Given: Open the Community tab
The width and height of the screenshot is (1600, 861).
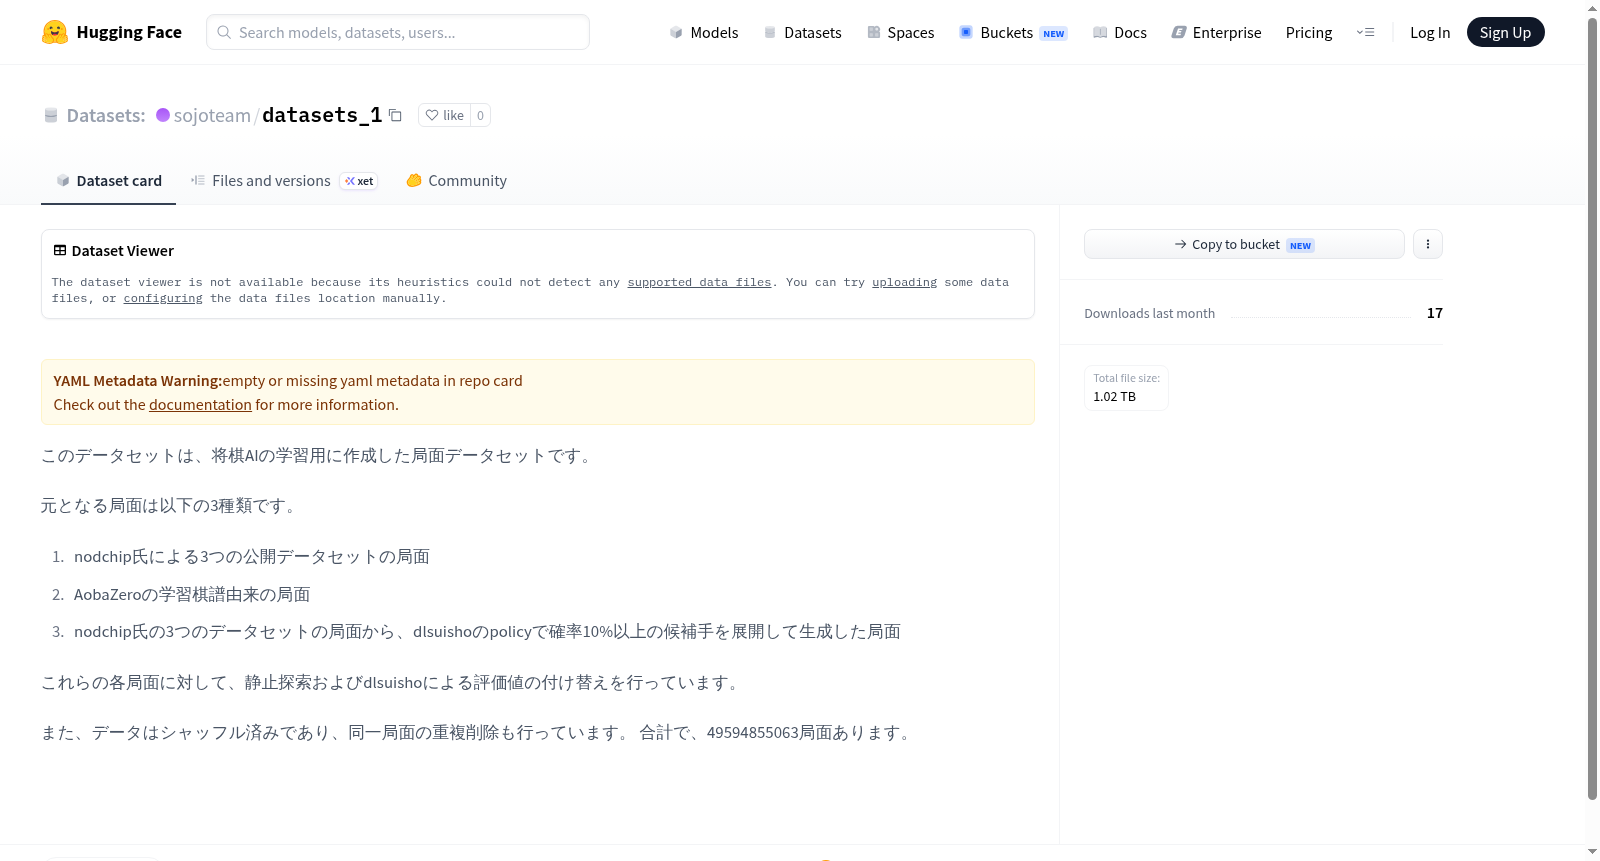Looking at the screenshot, I should (x=456, y=180).
